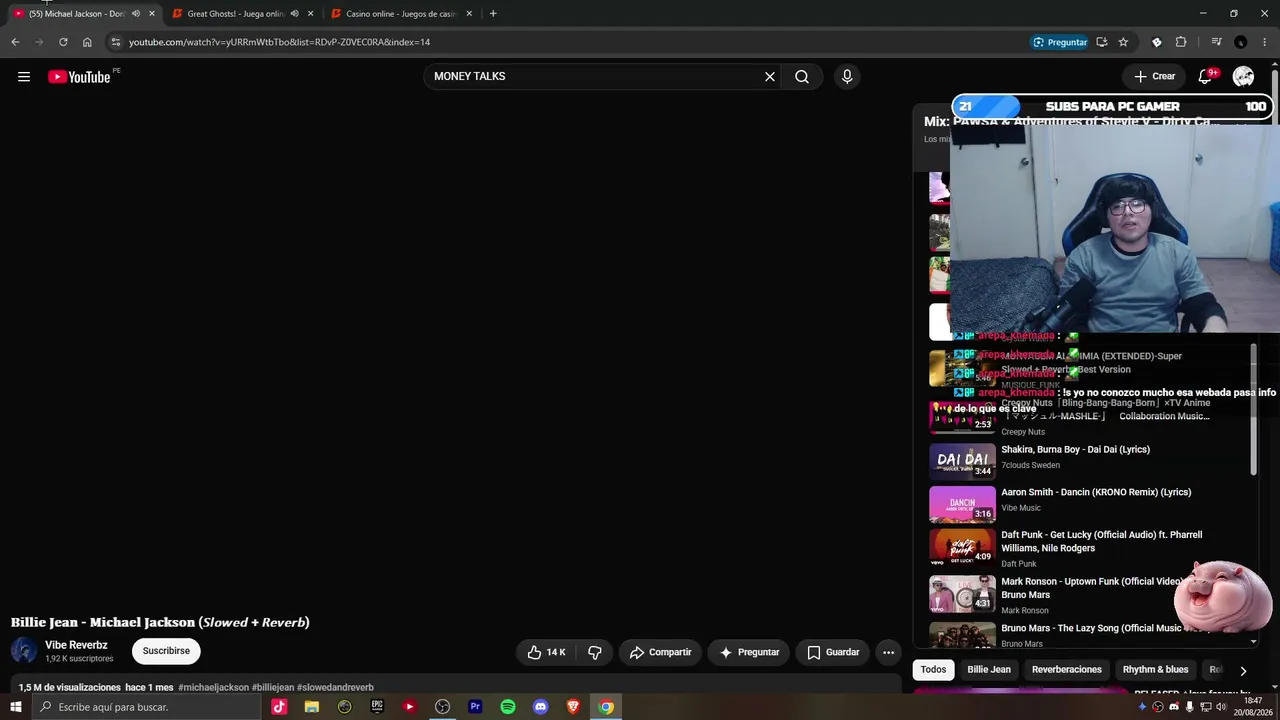Click the #slowedandreverb hashtag
Viewport: 1280px width, 720px height.
[335, 688]
